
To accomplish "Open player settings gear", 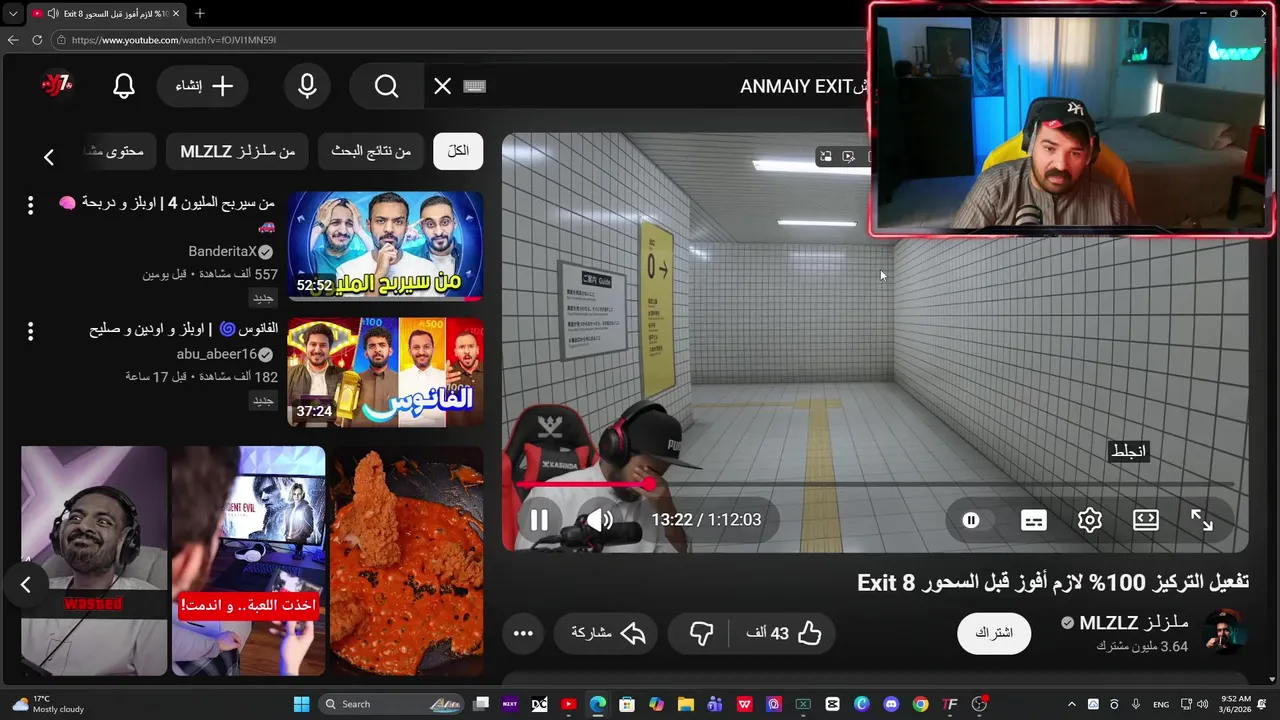I will (x=1090, y=520).
